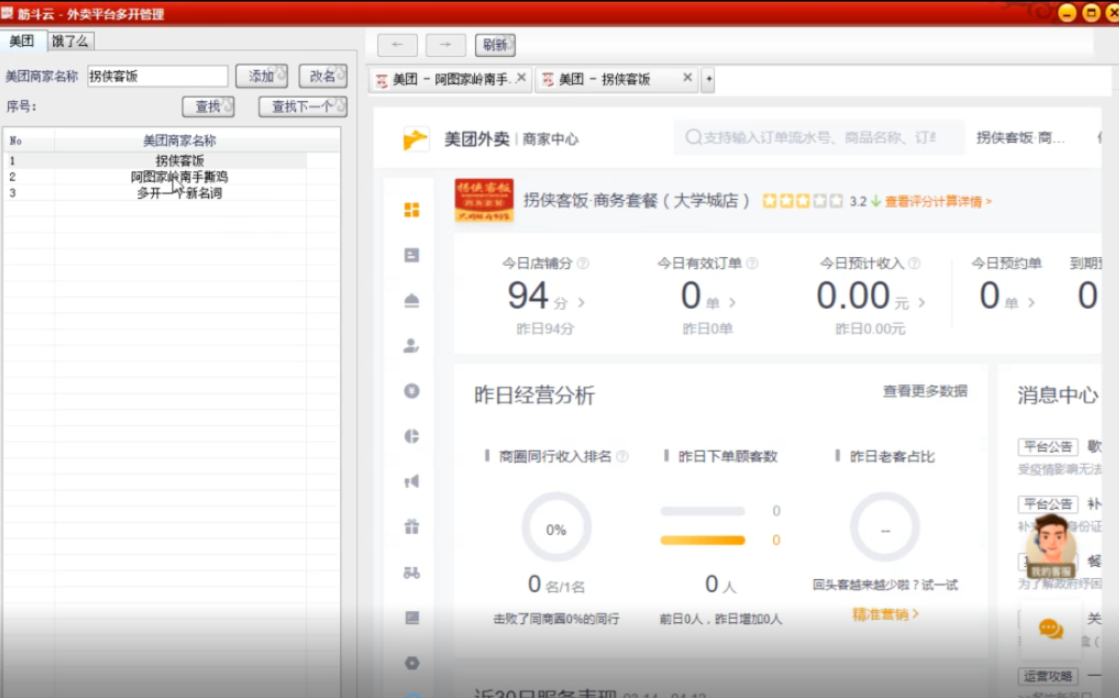This screenshot has height=698, width=1119.
Task: Open the round coin finance sidebar icon
Action: coord(412,390)
